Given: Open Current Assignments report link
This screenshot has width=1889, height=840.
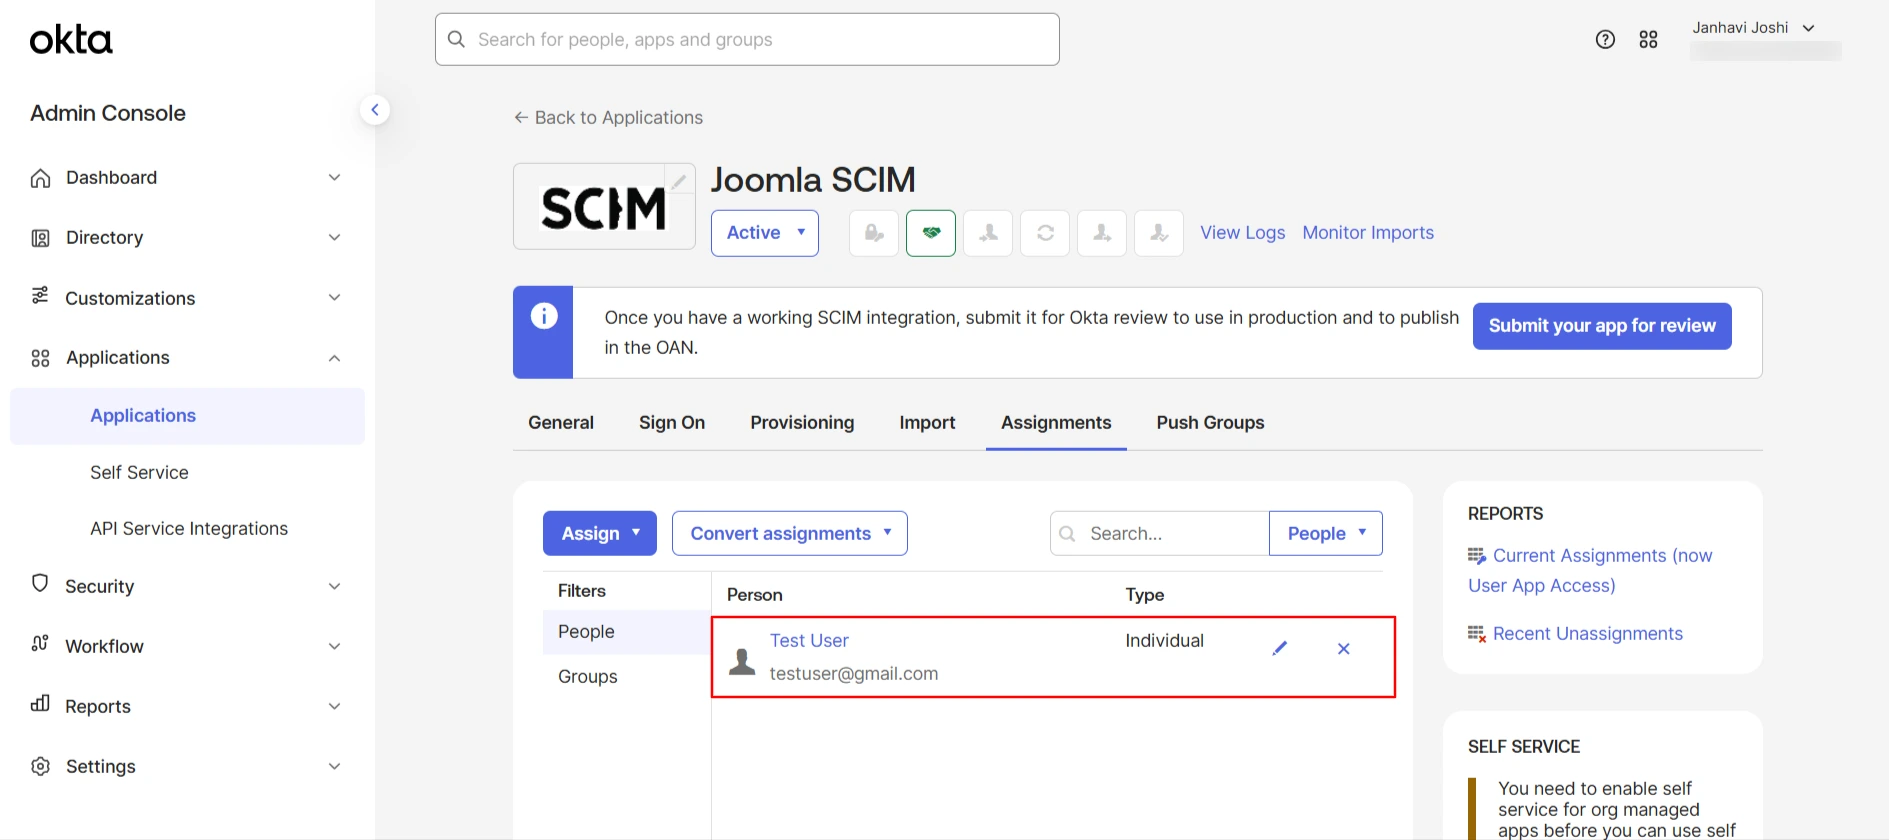Looking at the screenshot, I should click(1590, 570).
